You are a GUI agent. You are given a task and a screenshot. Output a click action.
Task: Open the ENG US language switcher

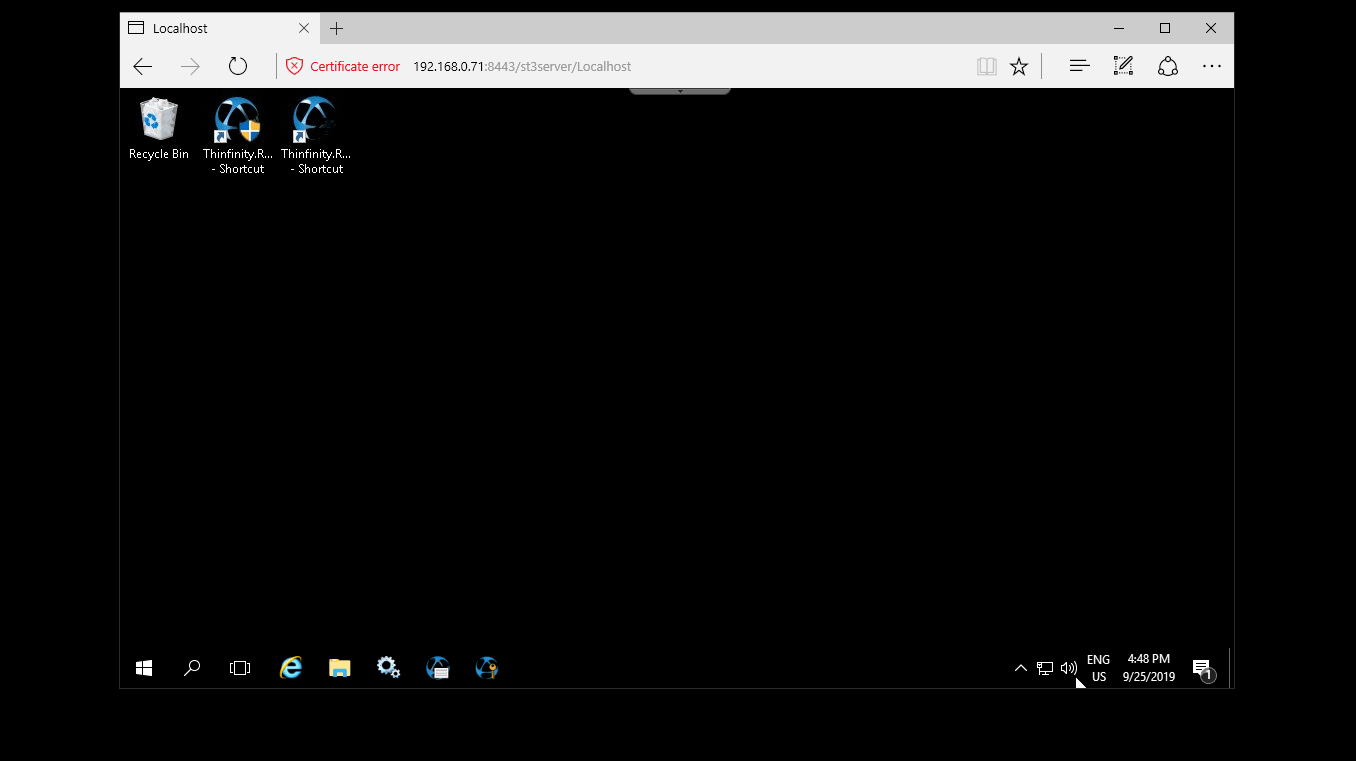[x=1098, y=667]
